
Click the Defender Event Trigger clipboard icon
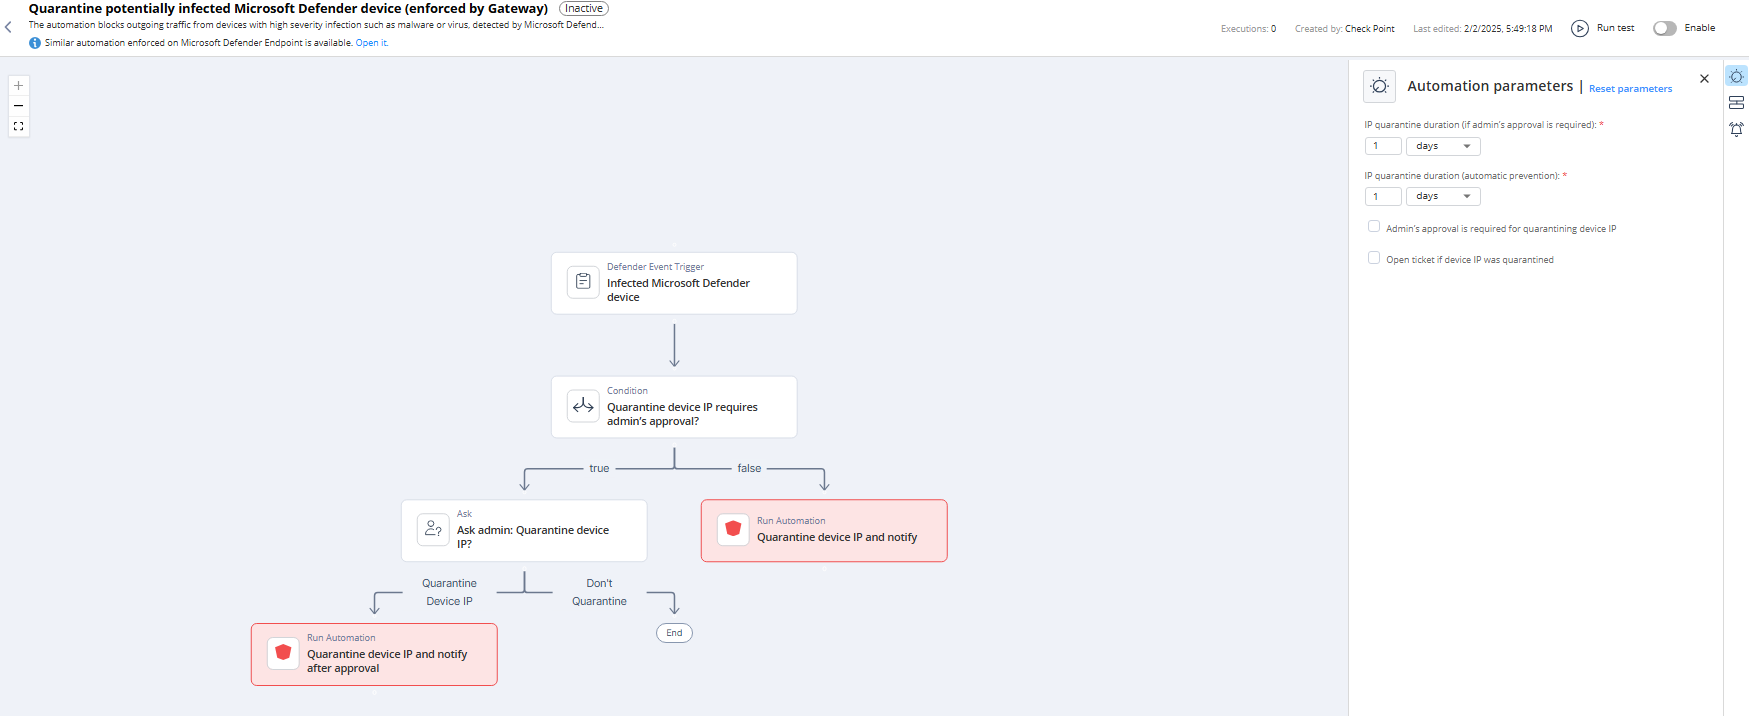point(583,282)
